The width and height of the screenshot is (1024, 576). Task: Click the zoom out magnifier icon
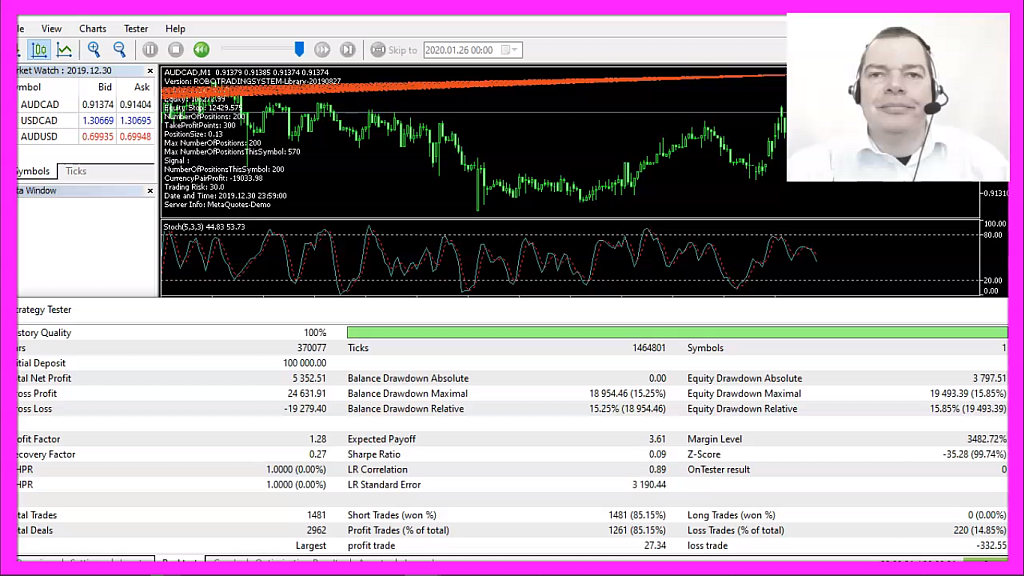point(120,50)
